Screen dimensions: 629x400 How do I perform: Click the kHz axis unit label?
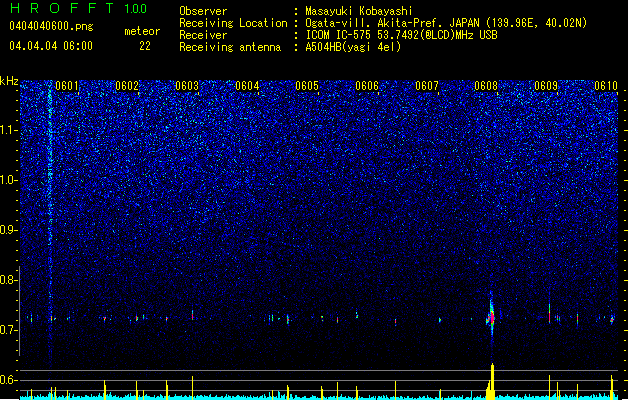point(9,81)
